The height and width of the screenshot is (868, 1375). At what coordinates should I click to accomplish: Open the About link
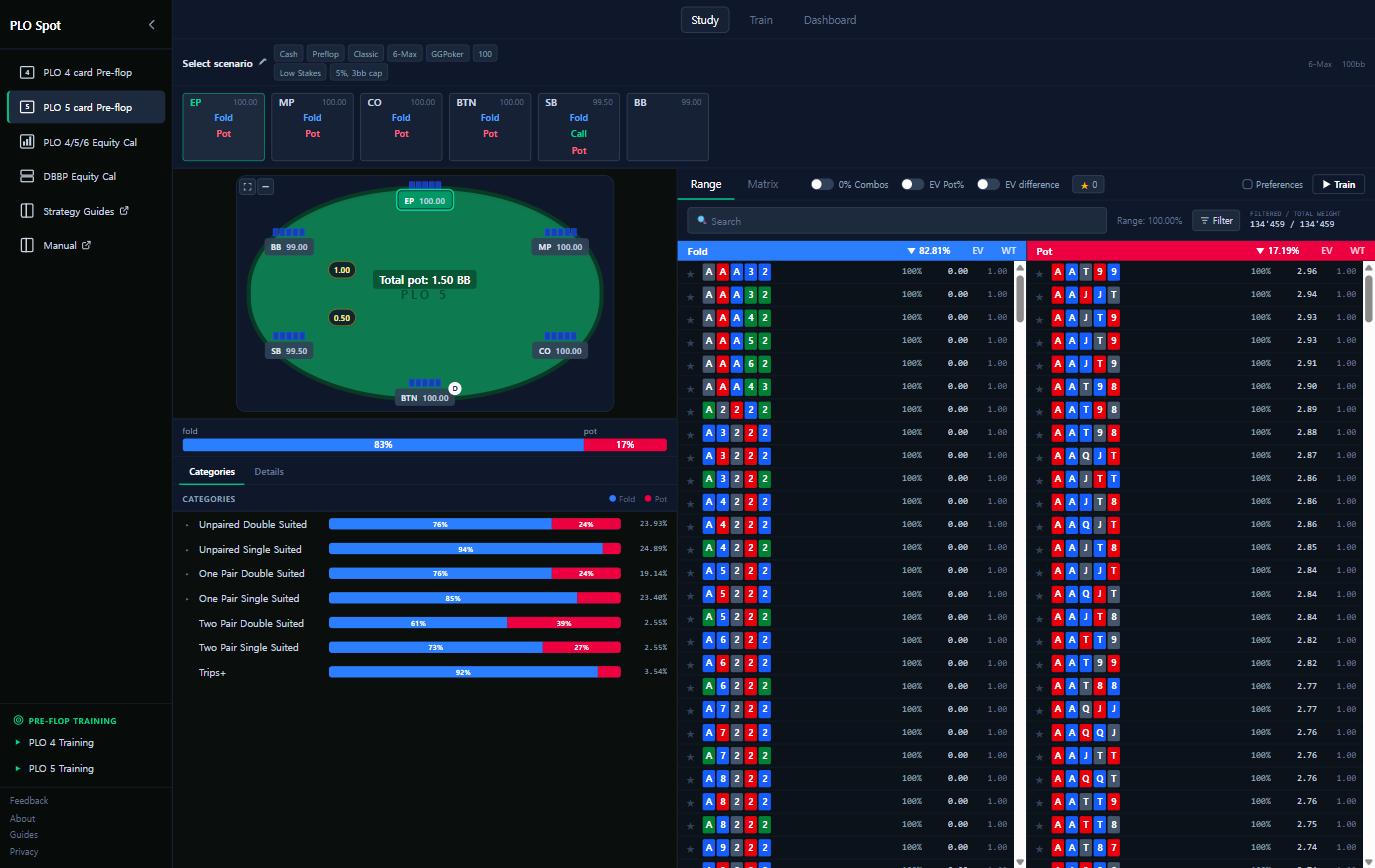[22, 818]
